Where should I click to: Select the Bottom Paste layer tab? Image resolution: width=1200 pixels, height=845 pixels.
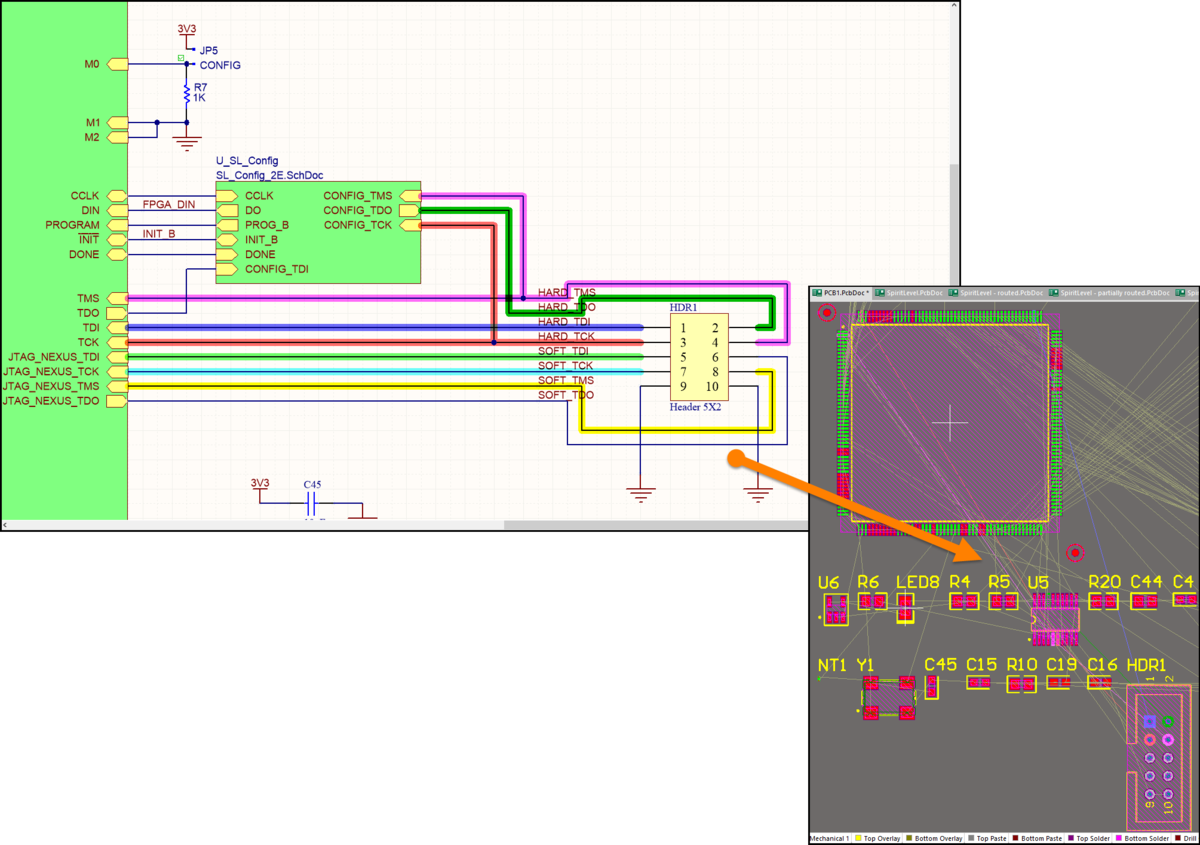[x=1036, y=838]
